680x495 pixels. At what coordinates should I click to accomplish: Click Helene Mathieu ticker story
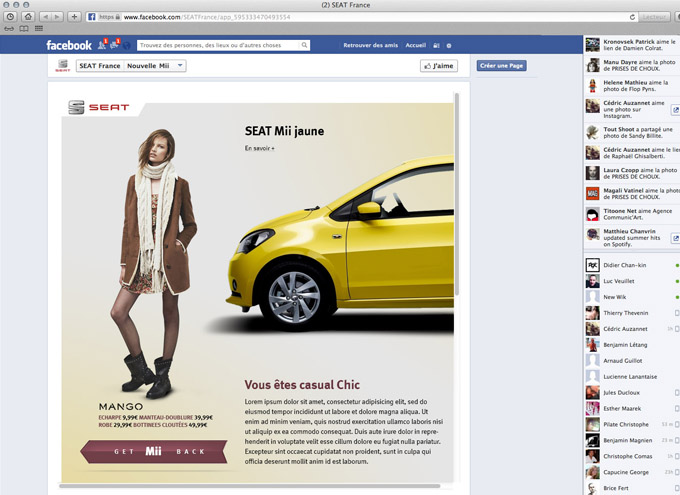click(x=632, y=86)
